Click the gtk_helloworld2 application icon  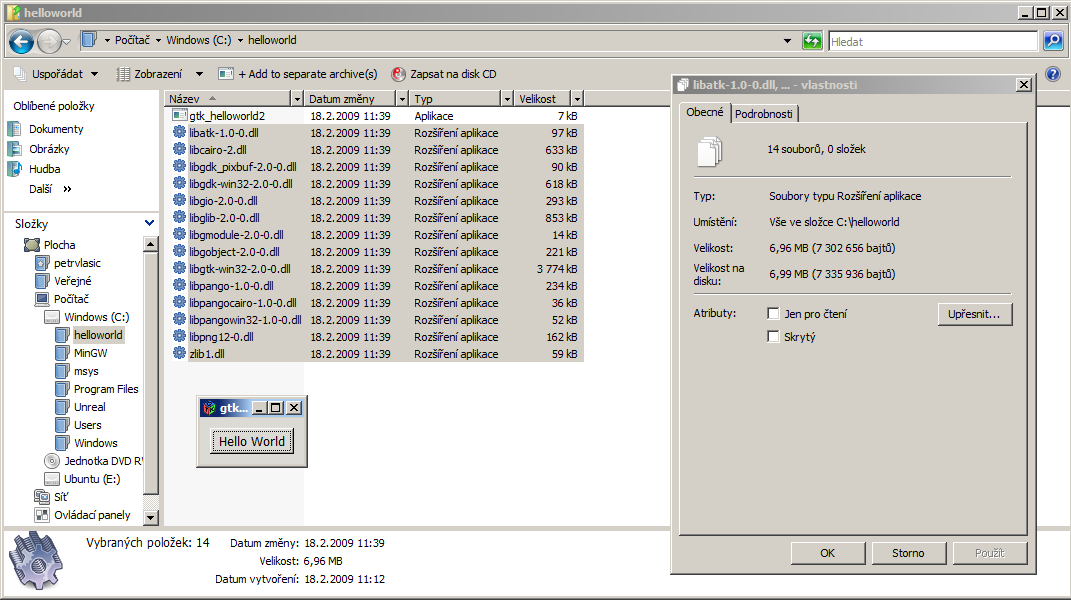click(x=179, y=115)
